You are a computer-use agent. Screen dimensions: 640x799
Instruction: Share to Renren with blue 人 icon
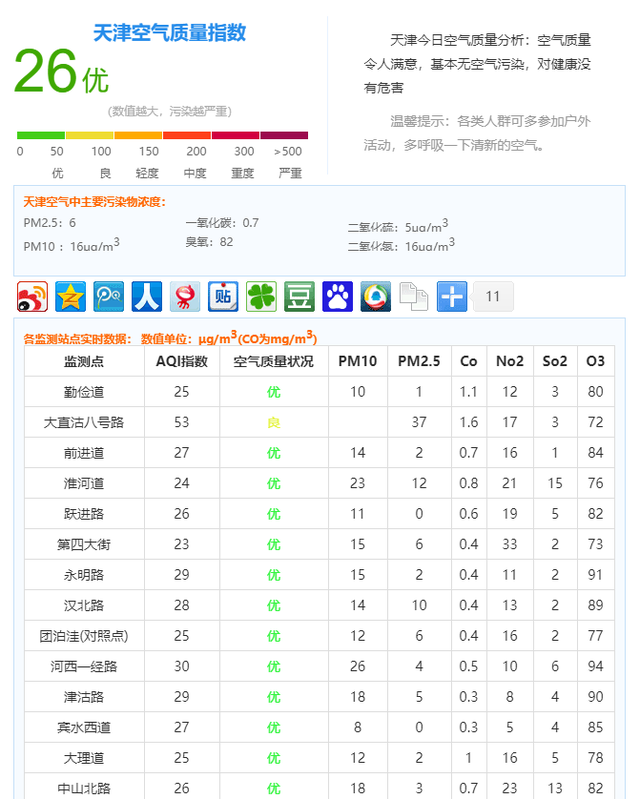click(147, 297)
